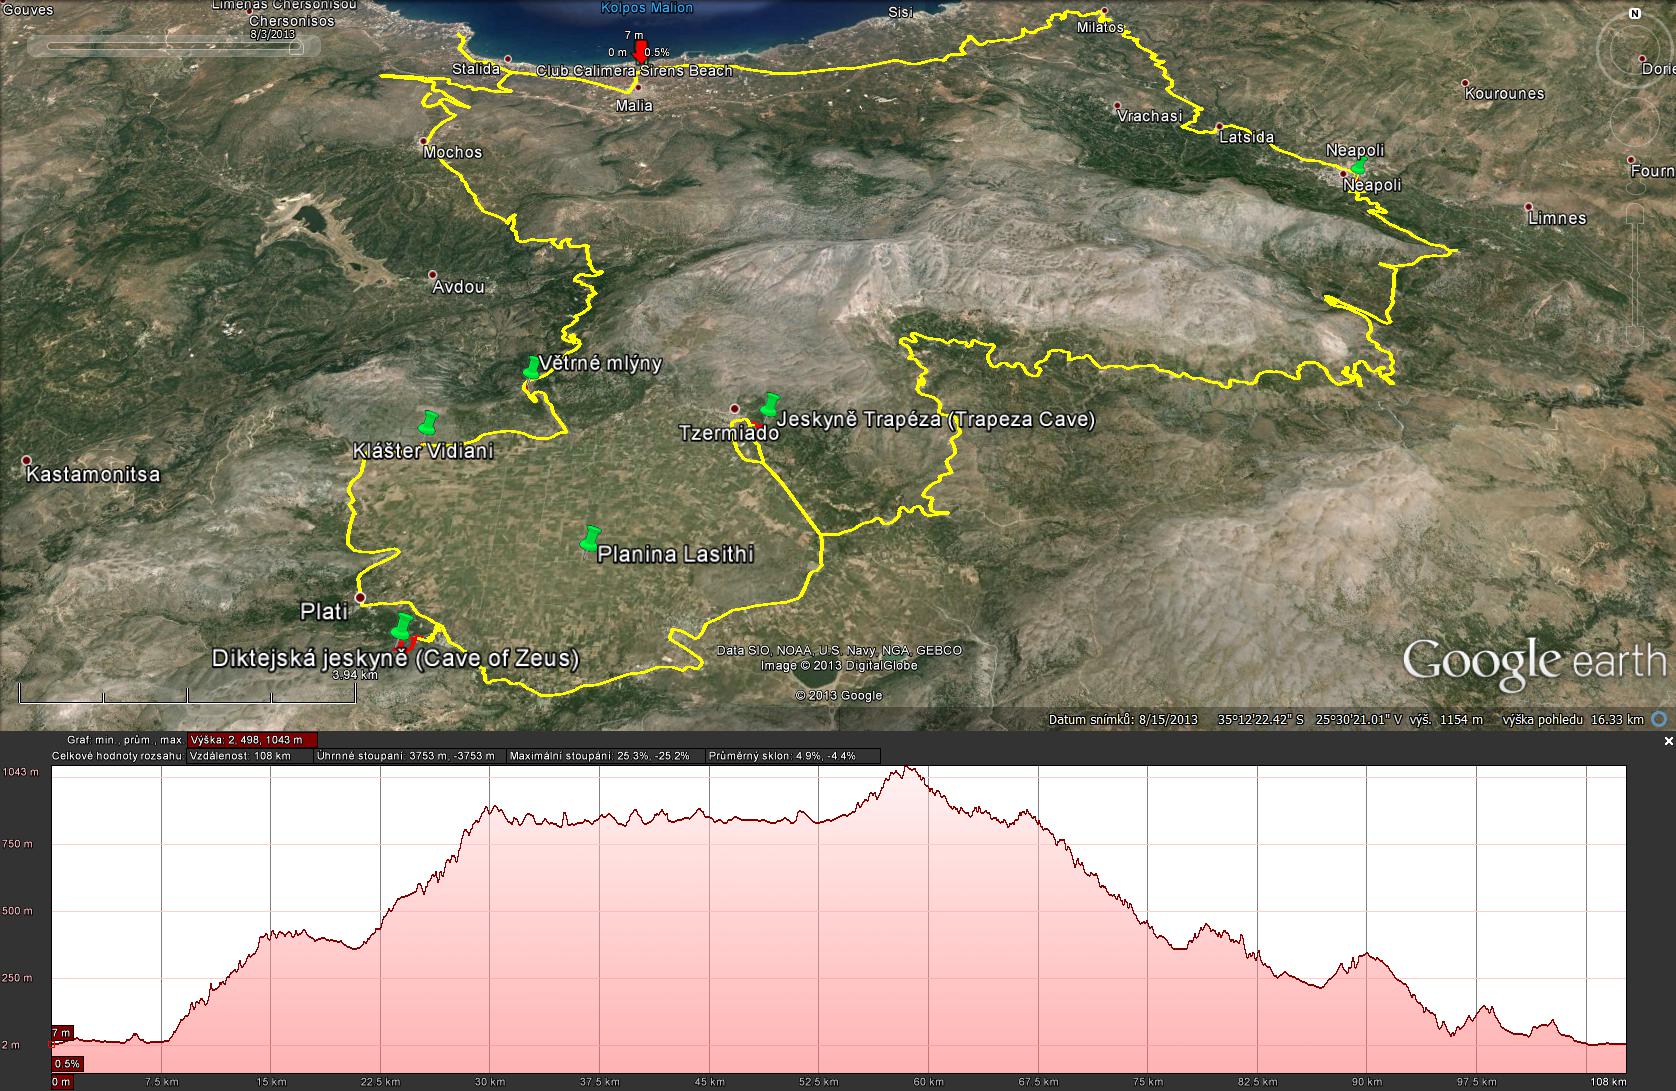Click the Vzdálenost 108 km box
The height and width of the screenshot is (1091, 1676).
coord(248,756)
